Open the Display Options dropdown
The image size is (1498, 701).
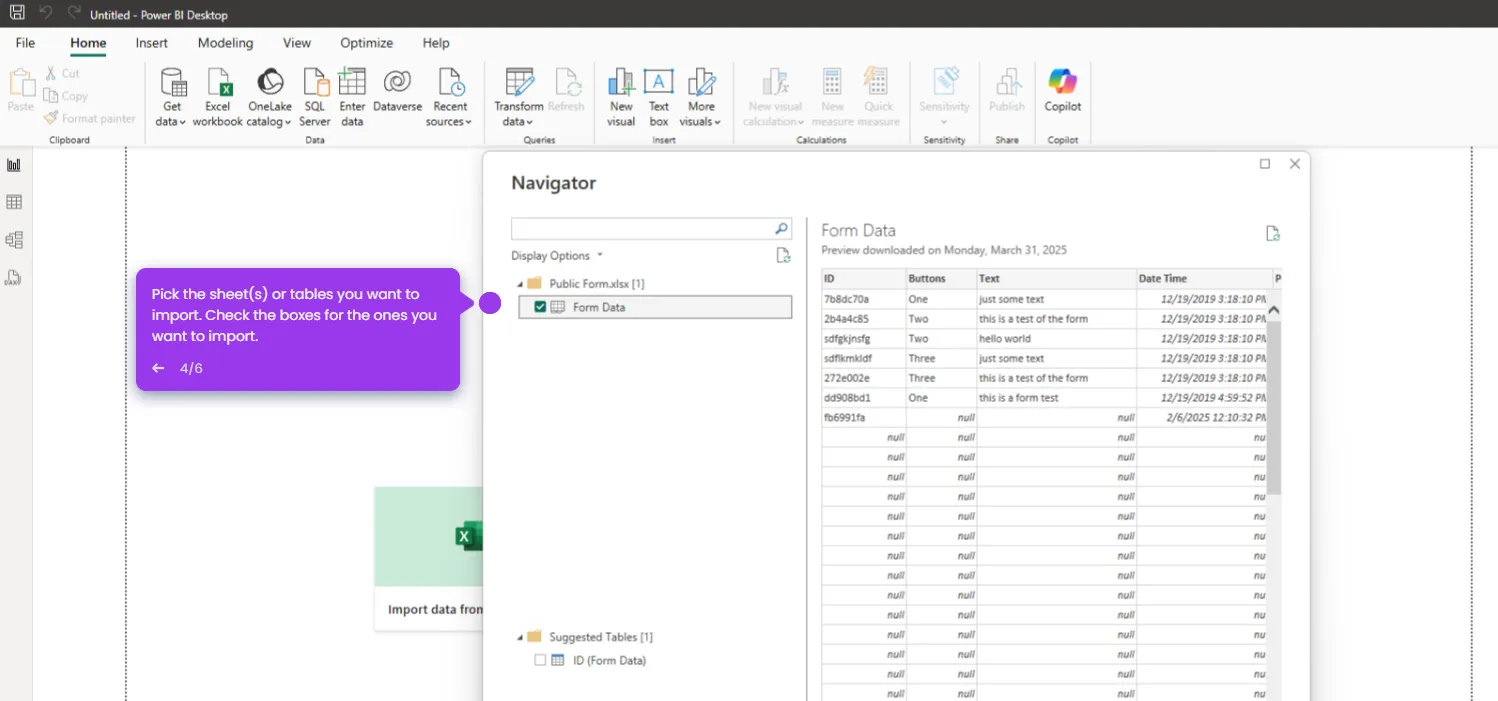557,256
